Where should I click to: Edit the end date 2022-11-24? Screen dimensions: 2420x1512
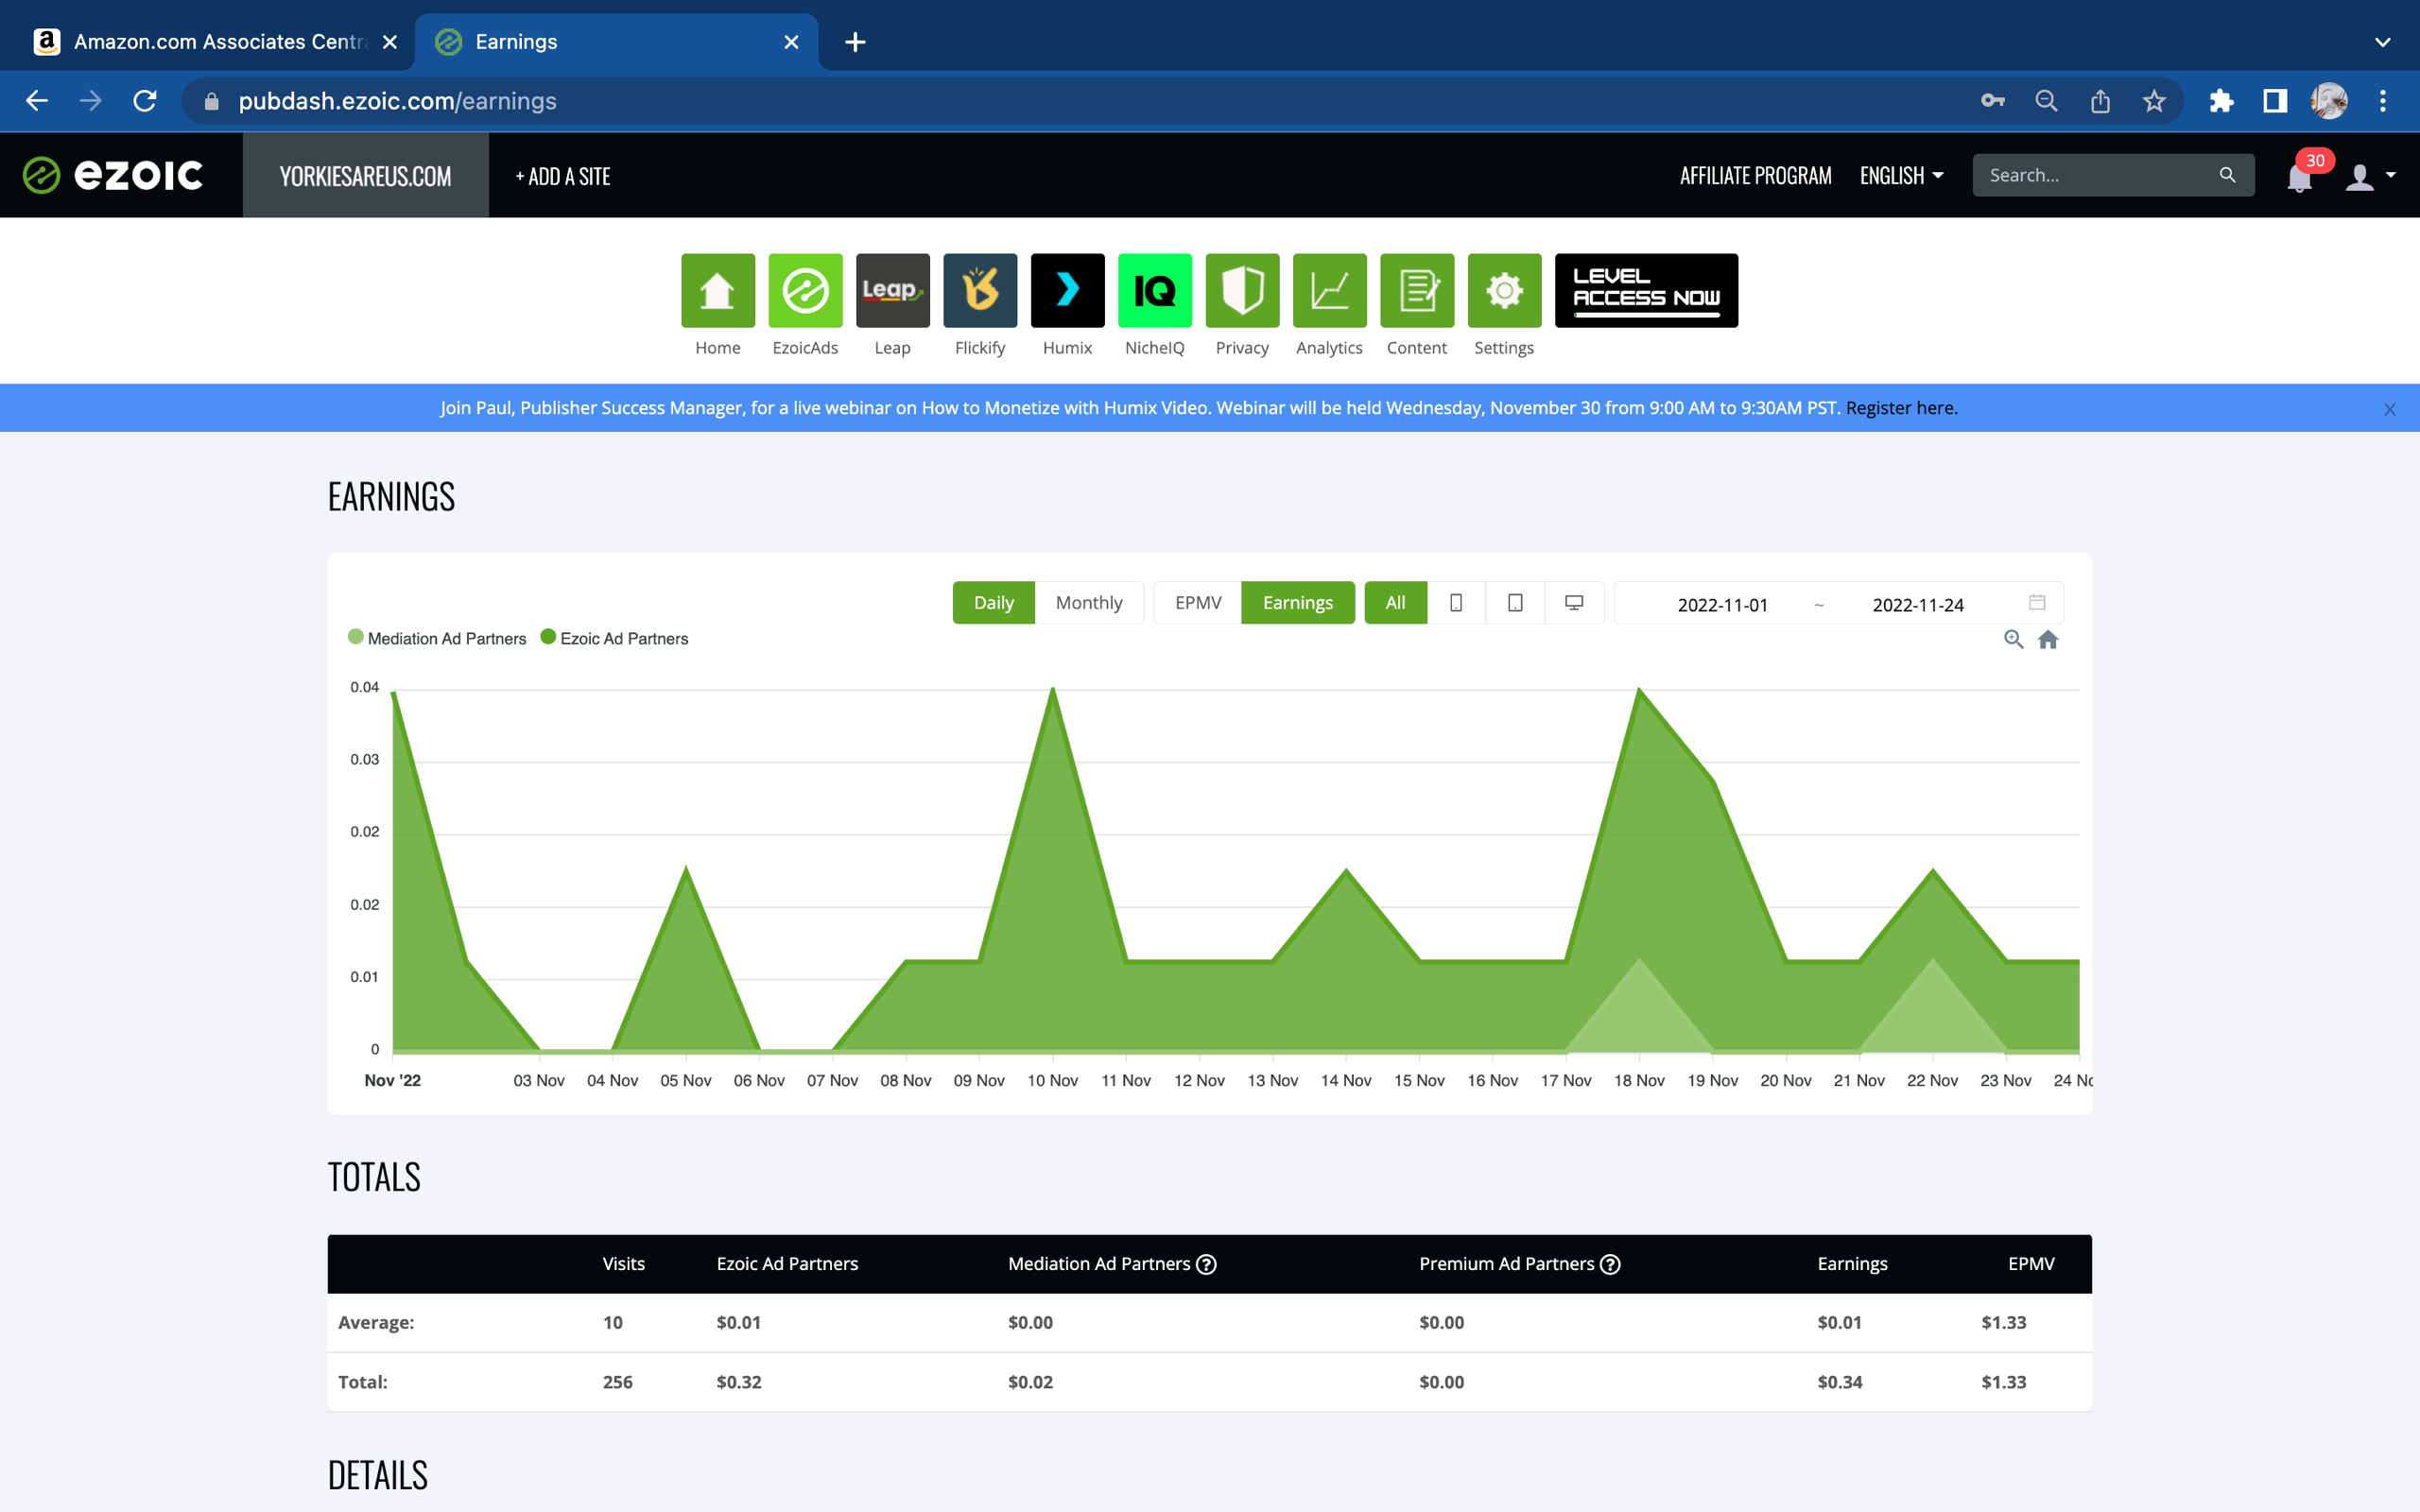pyautogui.click(x=1917, y=605)
